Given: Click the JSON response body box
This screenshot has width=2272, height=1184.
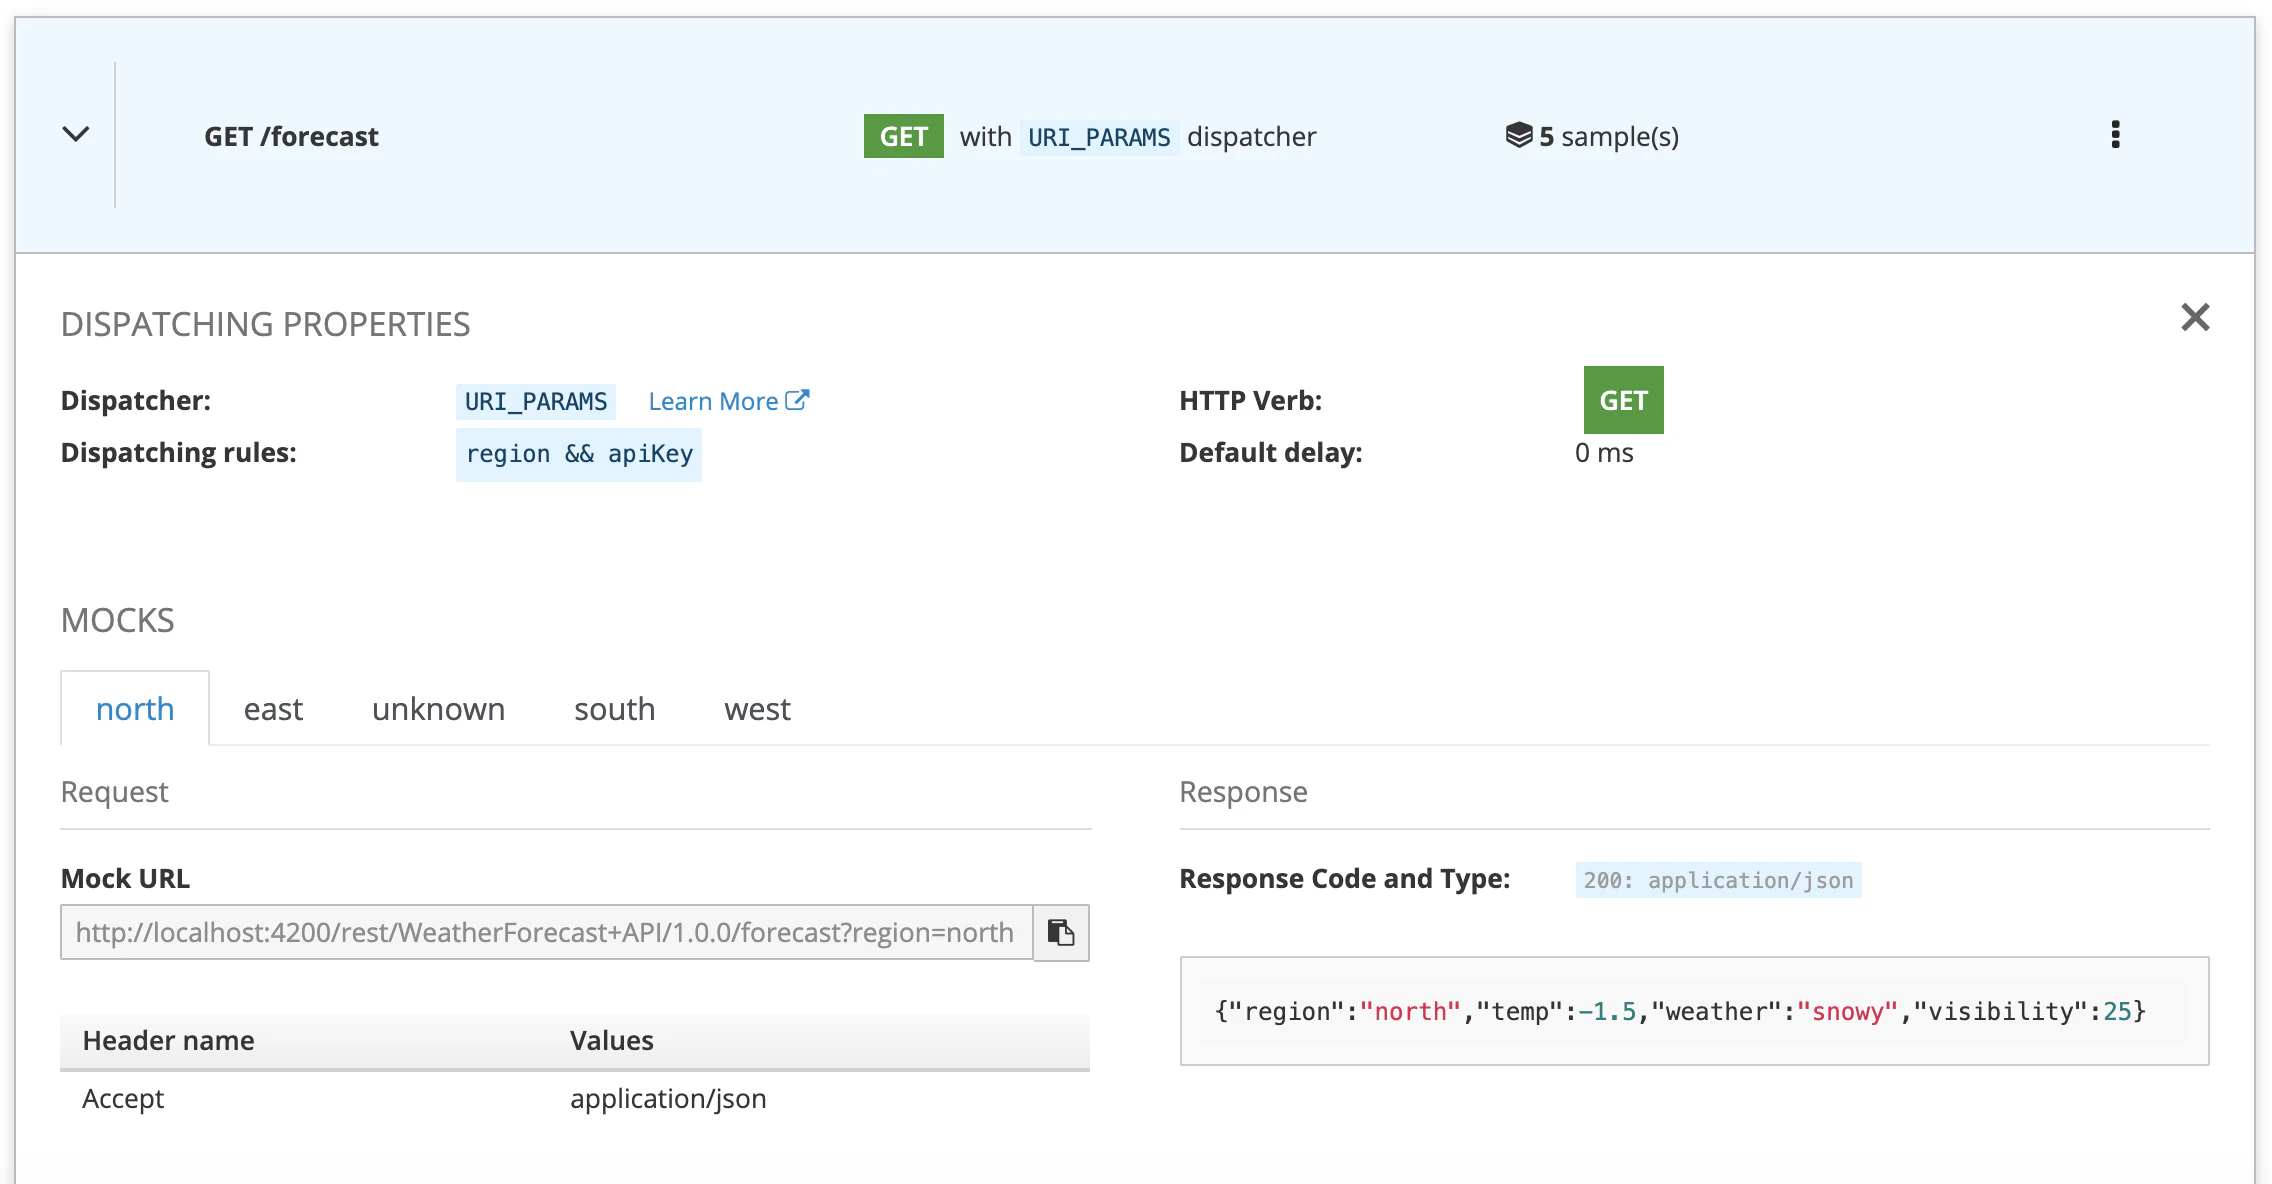Looking at the screenshot, I should click(x=1694, y=1011).
